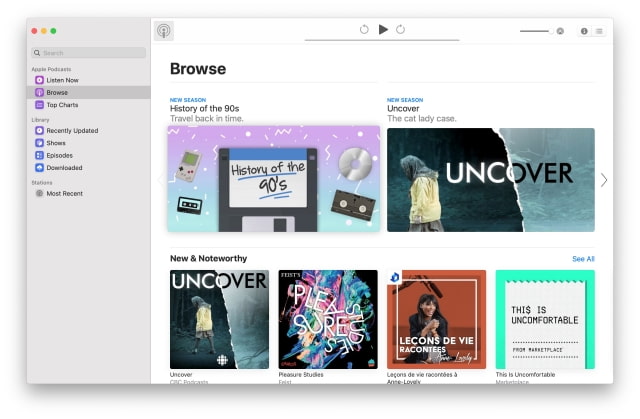Start playback with the play button
This screenshot has width=640, height=419.
click(x=383, y=29)
